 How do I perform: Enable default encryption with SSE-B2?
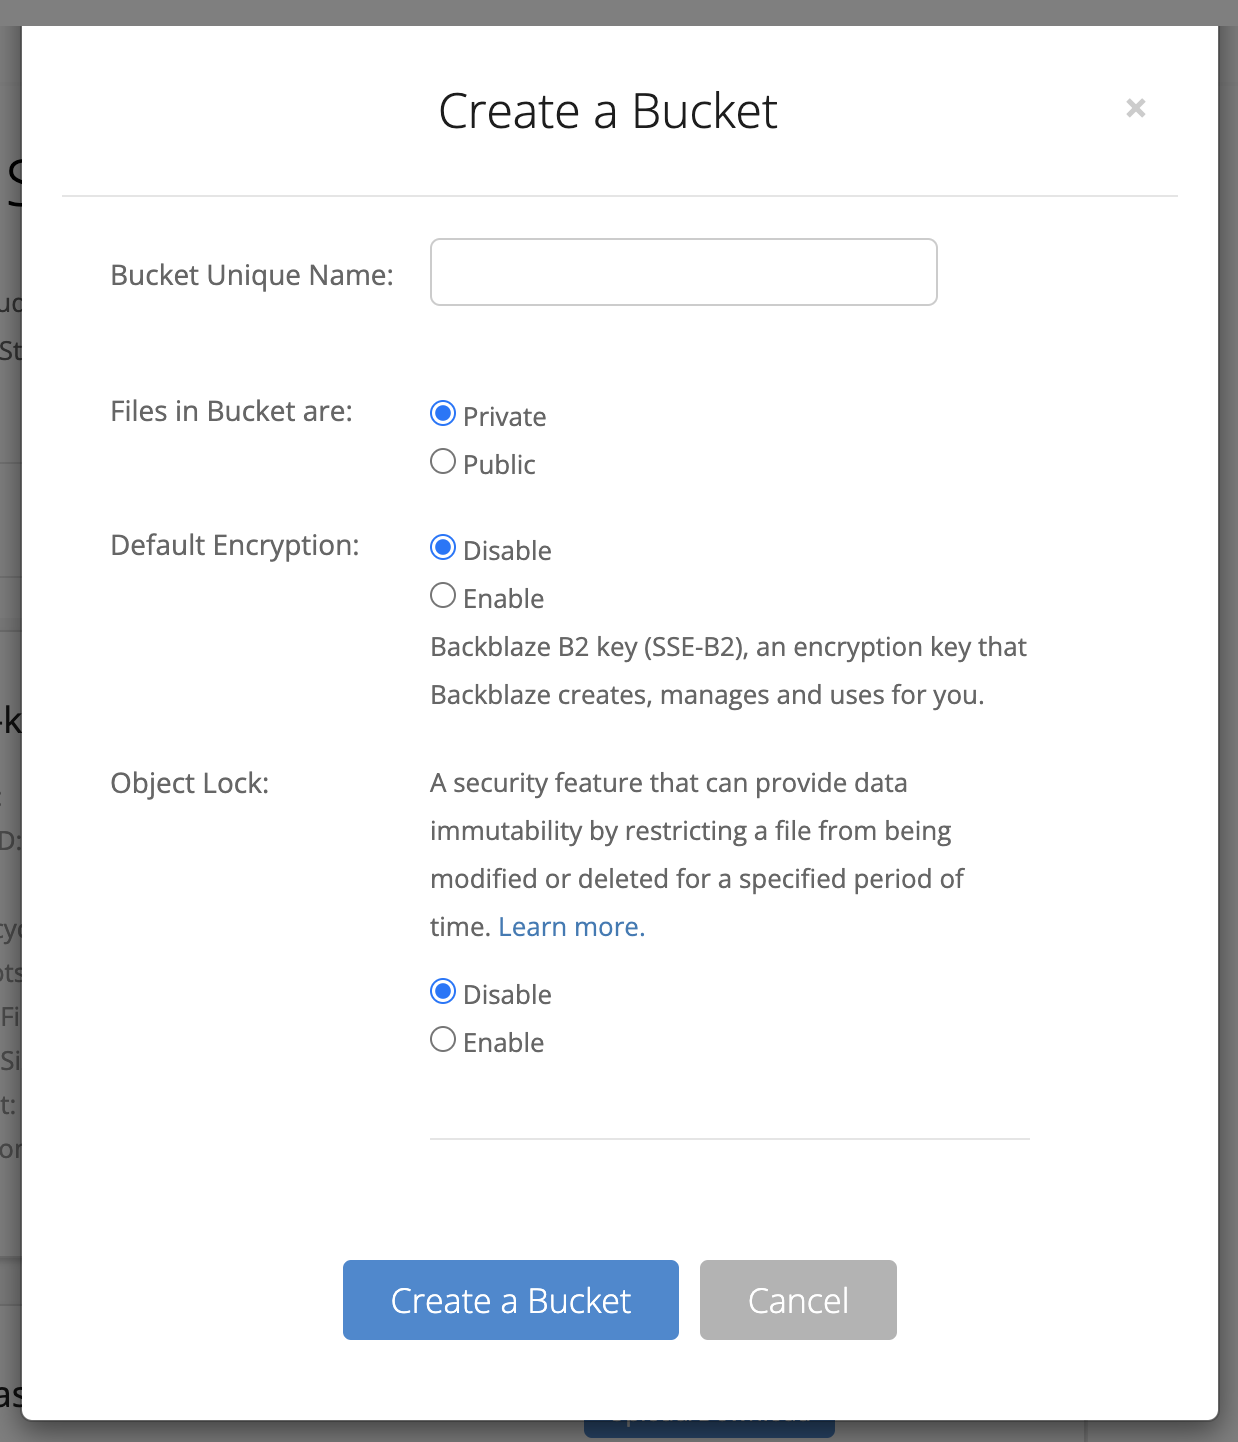pos(443,595)
